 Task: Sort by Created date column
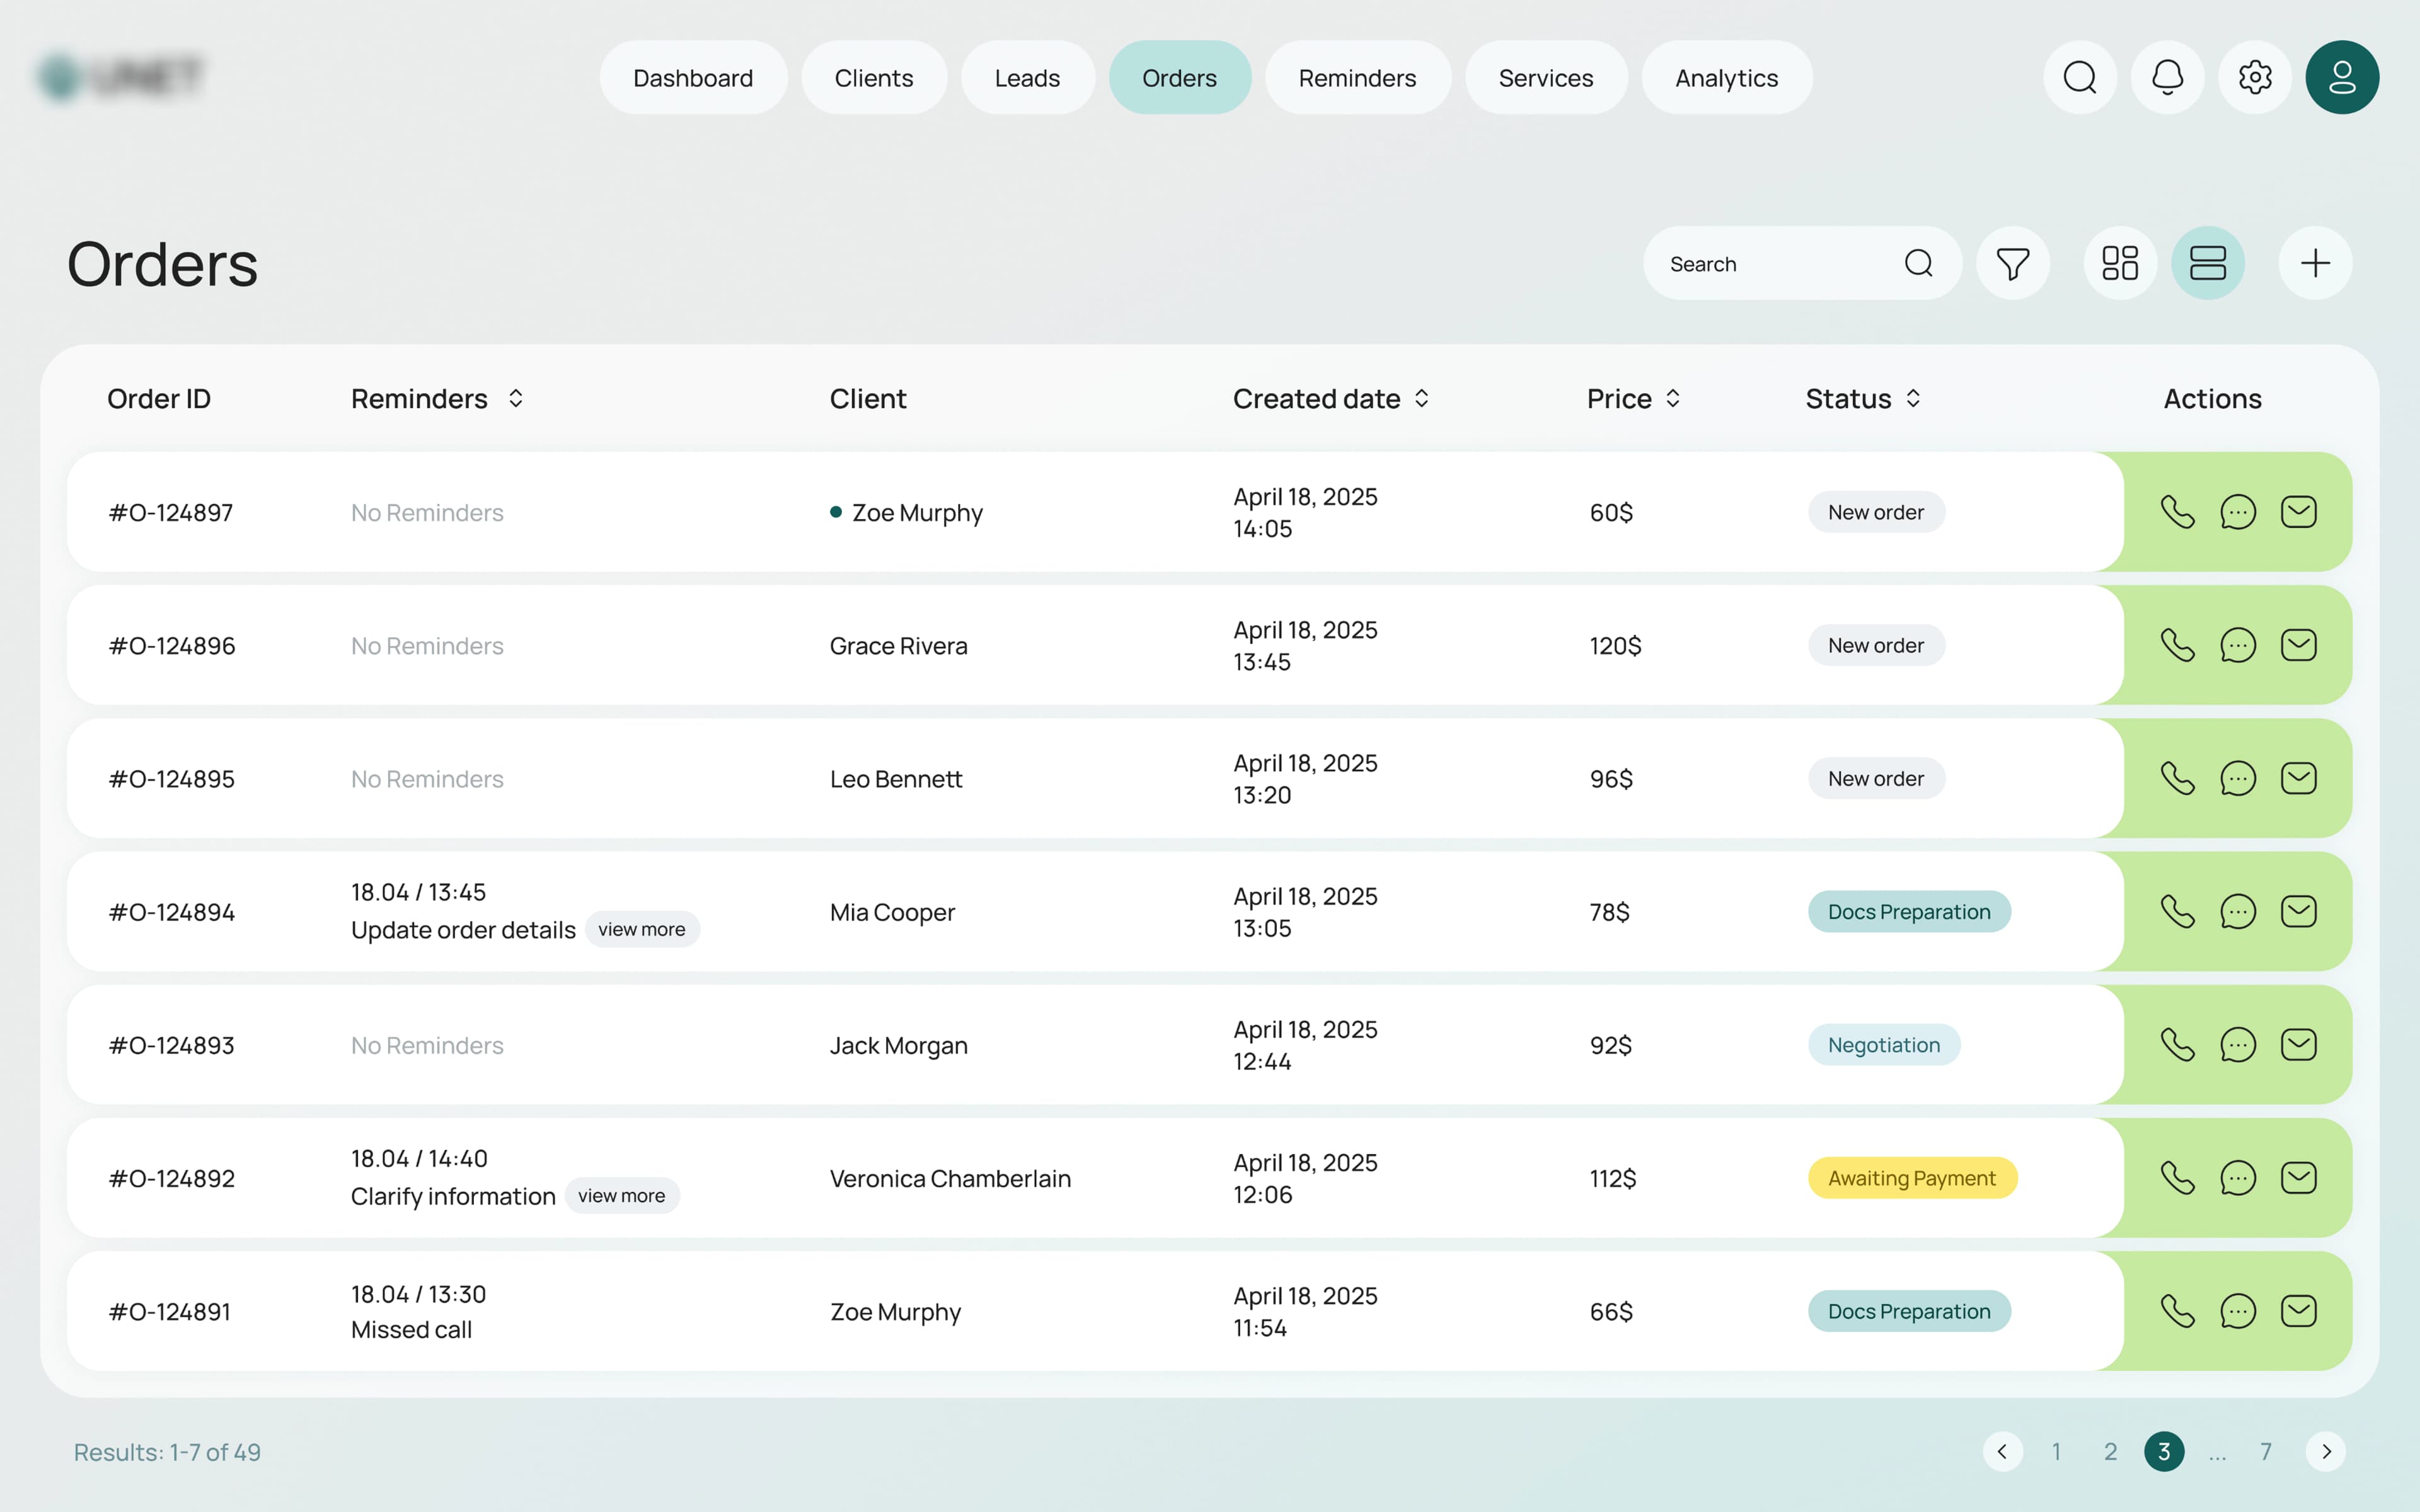pos(1421,399)
